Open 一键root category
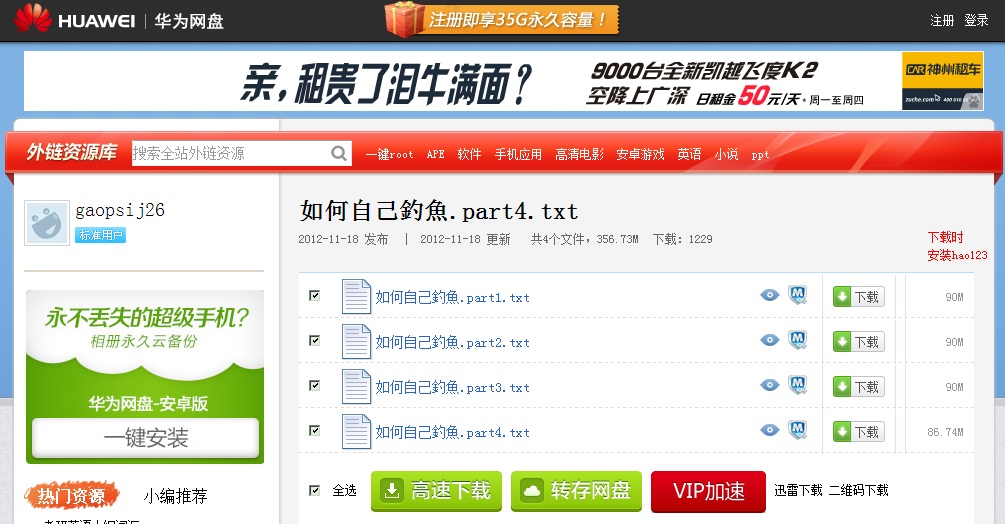Viewport: 1005px width, 524px height. (x=389, y=154)
